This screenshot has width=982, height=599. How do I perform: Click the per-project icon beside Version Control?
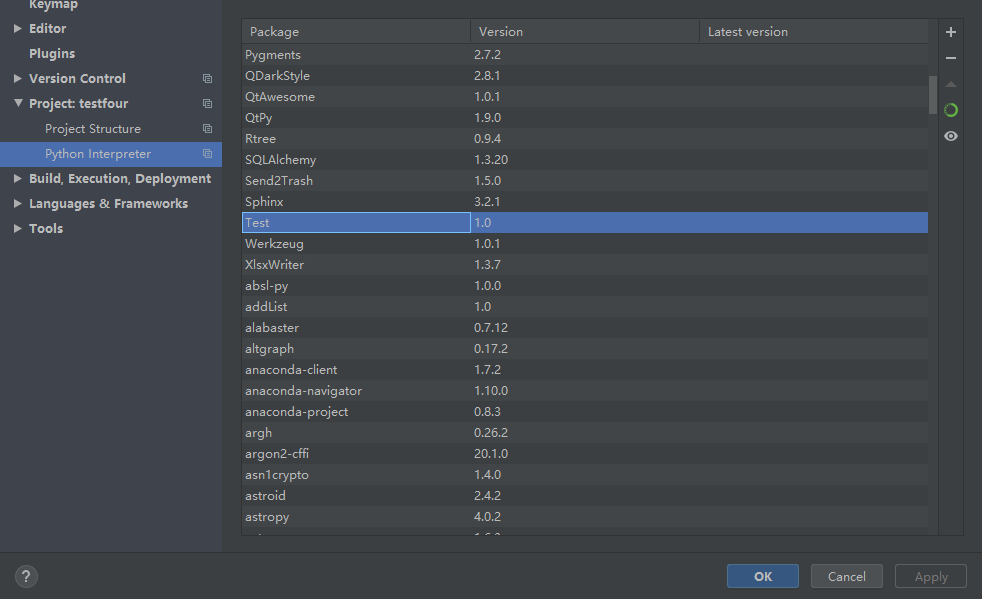[207, 79]
